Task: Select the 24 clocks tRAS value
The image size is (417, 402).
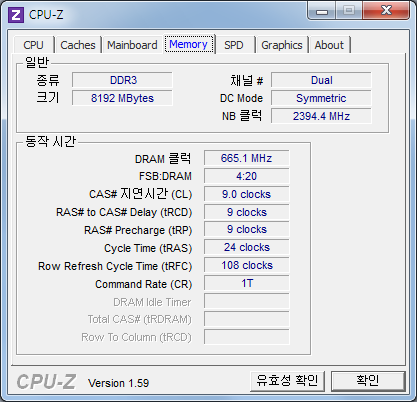Action: [x=247, y=247]
